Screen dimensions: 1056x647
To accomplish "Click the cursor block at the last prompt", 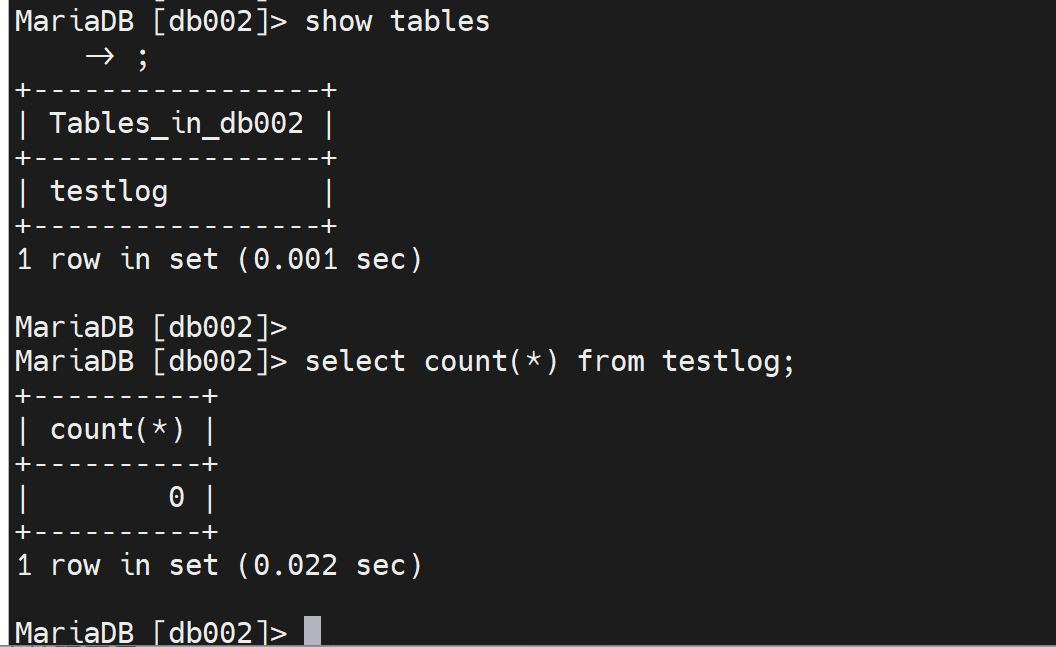I will pyautogui.click(x=312, y=632).
